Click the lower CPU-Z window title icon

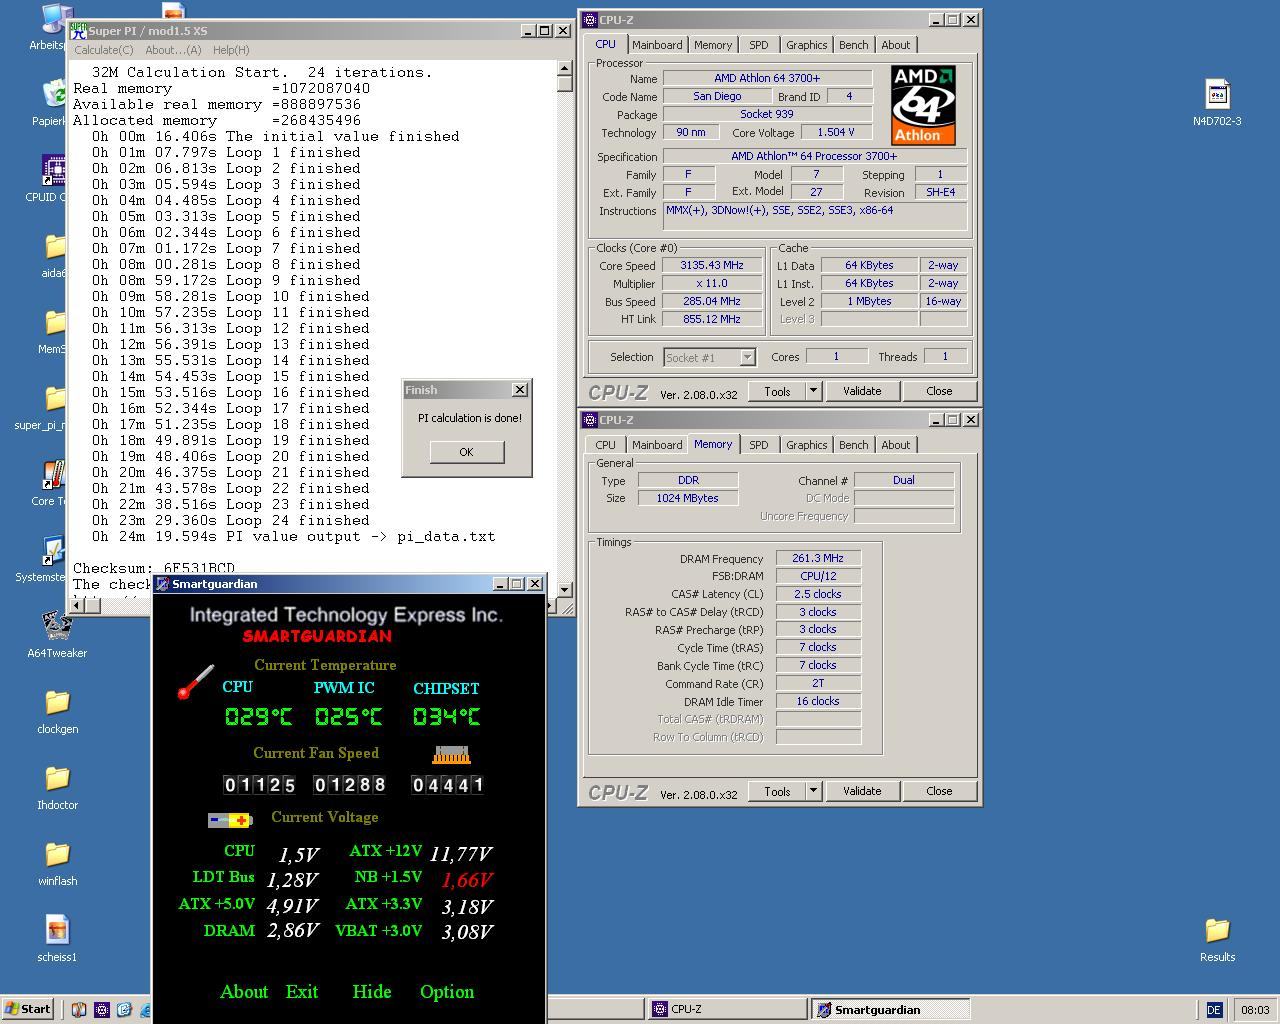(590, 420)
